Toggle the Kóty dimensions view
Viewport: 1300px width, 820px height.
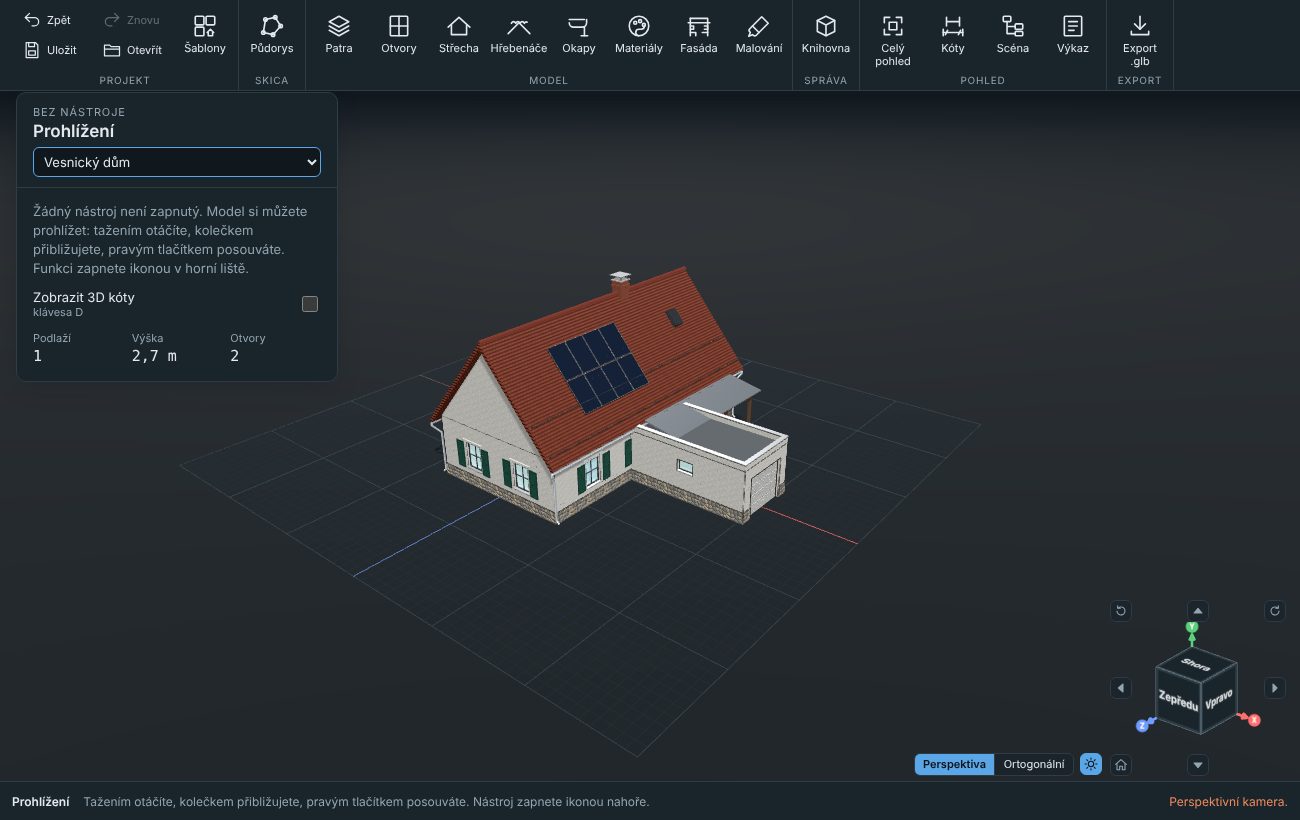point(953,35)
